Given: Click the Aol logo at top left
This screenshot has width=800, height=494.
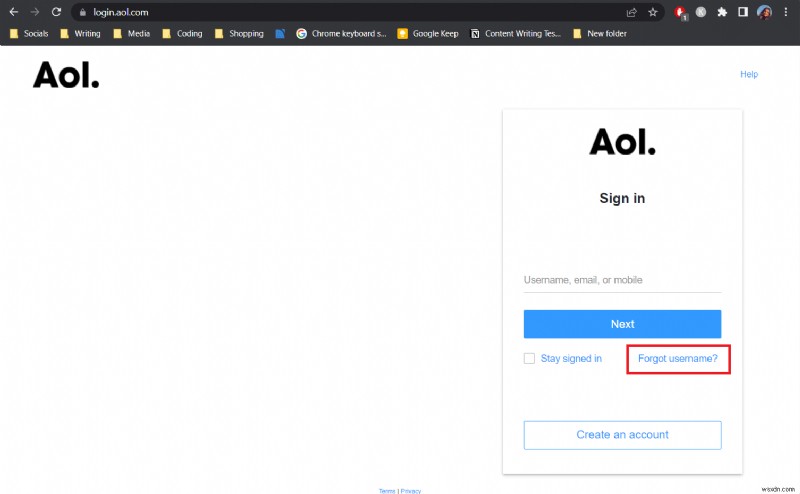Looking at the screenshot, I should [66, 75].
